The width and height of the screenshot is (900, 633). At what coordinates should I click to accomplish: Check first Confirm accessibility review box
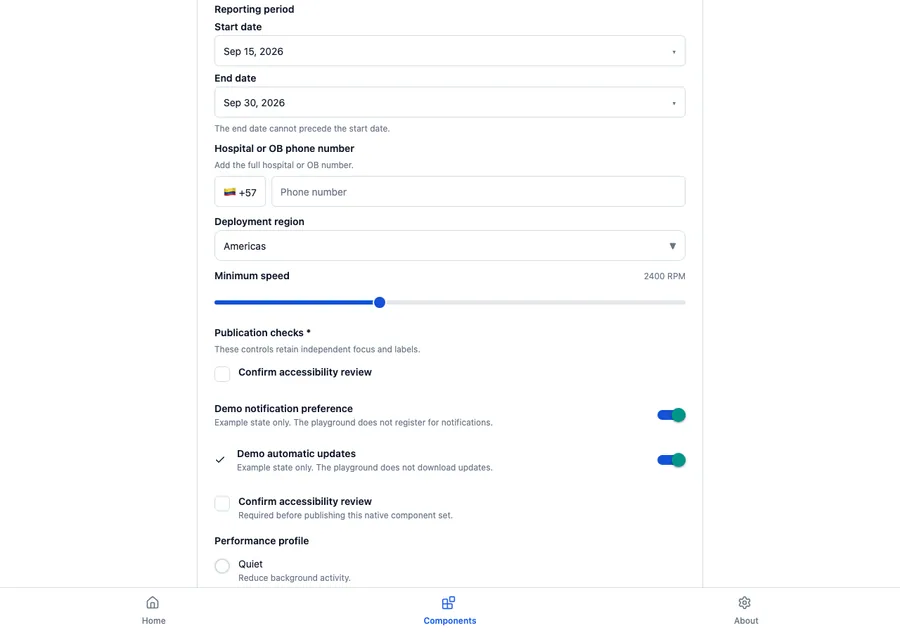[x=222, y=374]
